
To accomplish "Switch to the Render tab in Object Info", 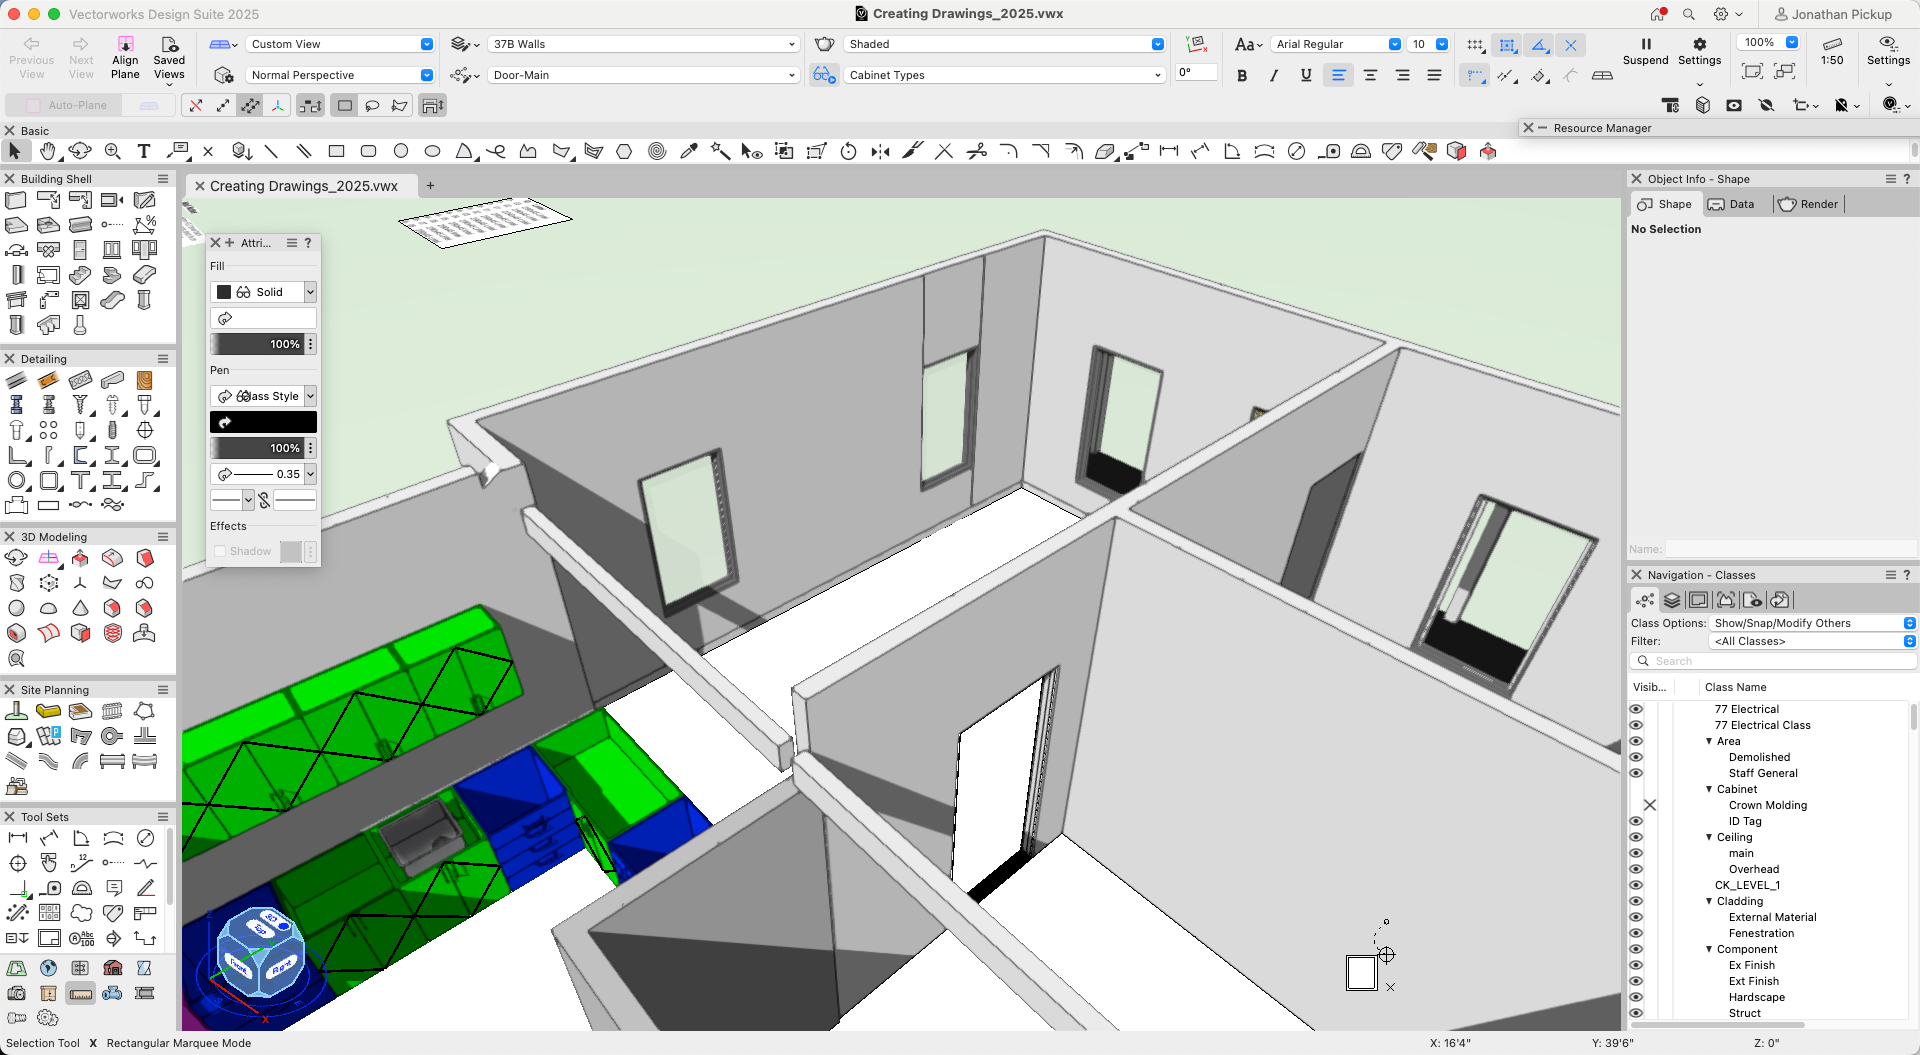I will point(1808,204).
